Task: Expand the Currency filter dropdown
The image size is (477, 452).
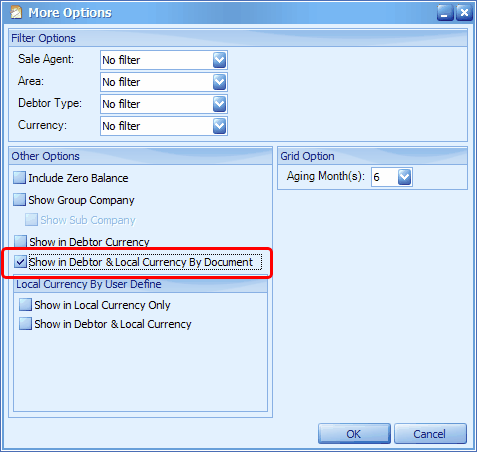Action: [x=219, y=126]
